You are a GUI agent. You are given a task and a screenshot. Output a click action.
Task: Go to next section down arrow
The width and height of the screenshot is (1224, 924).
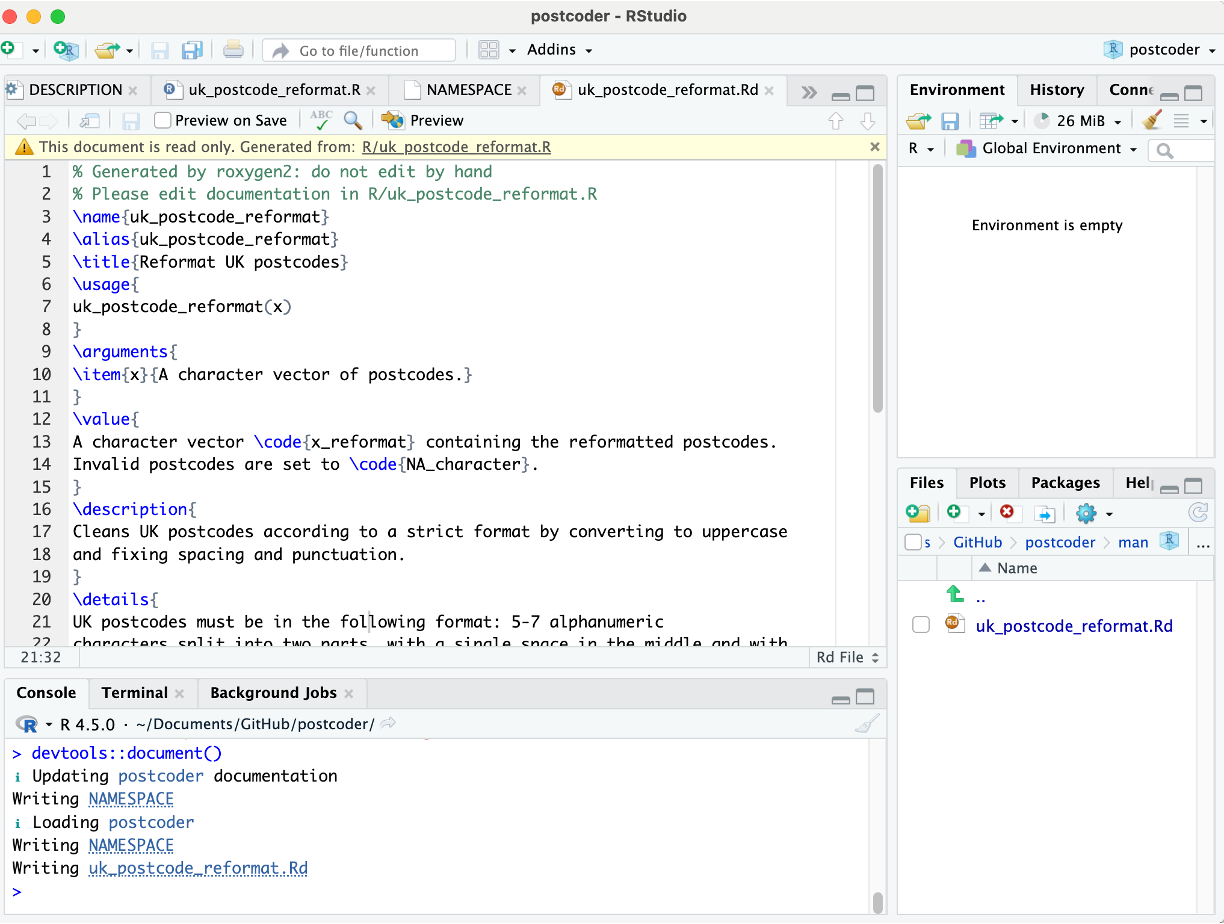click(x=867, y=121)
